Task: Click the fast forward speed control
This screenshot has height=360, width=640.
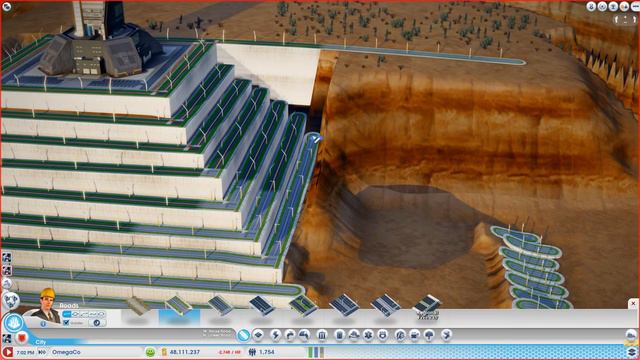Action: (42, 352)
